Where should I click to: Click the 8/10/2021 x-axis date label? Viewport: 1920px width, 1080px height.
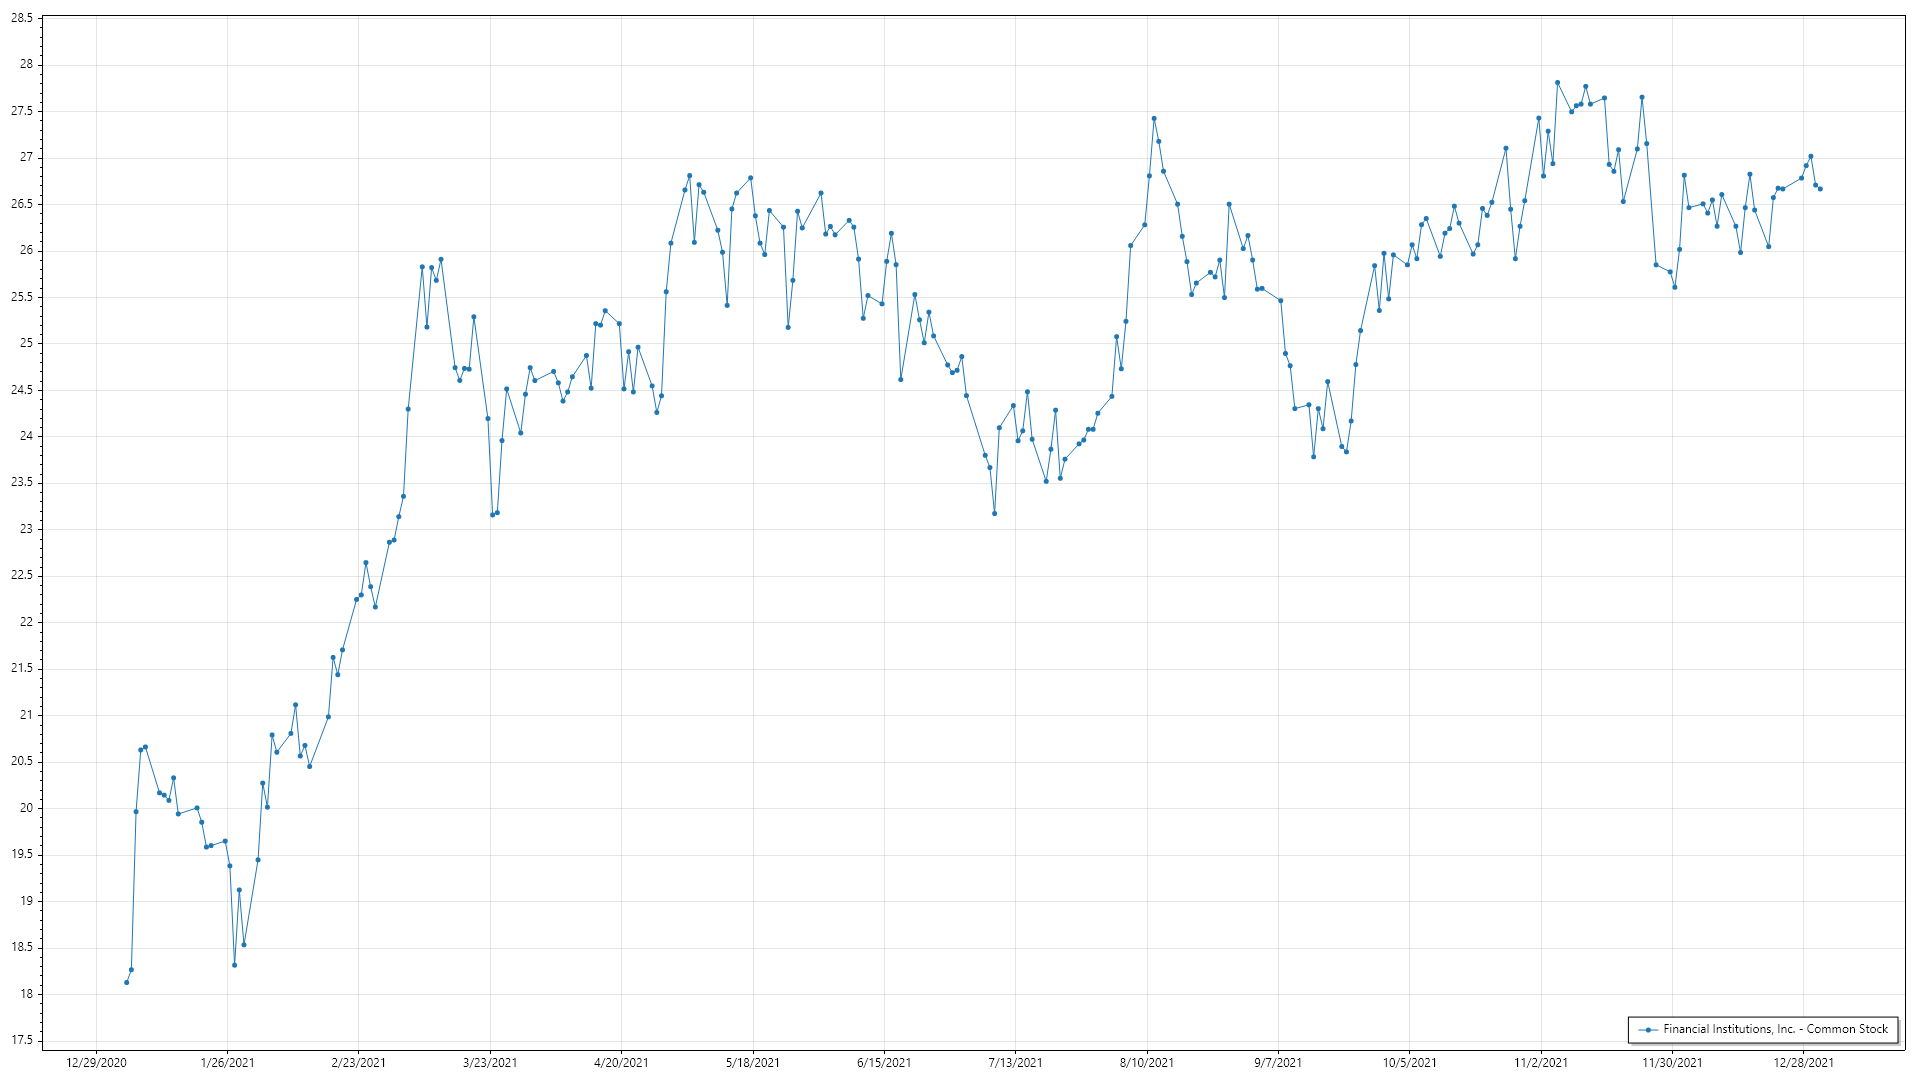click(1146, 1062)
